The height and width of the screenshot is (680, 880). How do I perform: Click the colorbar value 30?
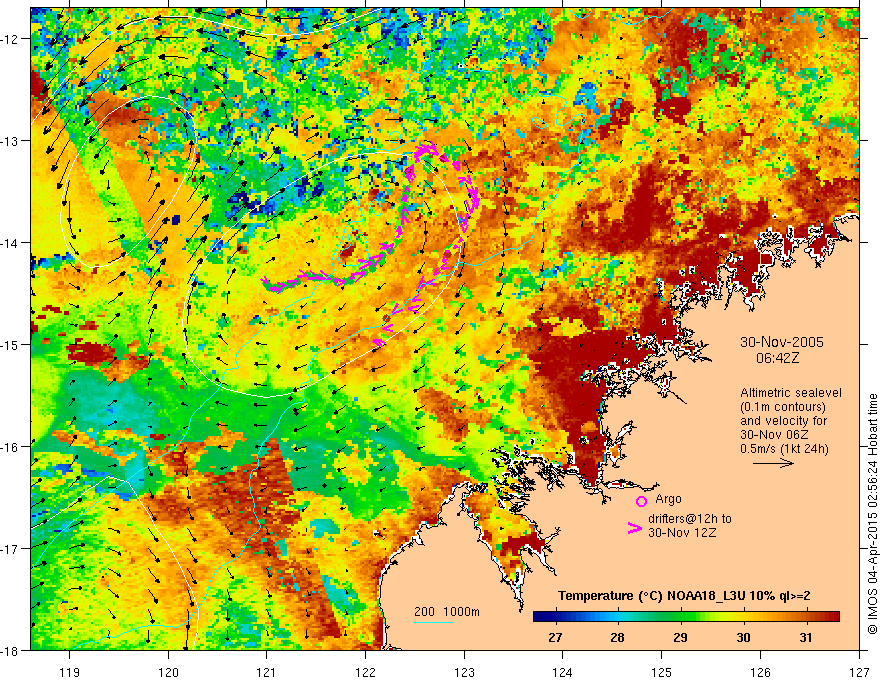point(743,638)
